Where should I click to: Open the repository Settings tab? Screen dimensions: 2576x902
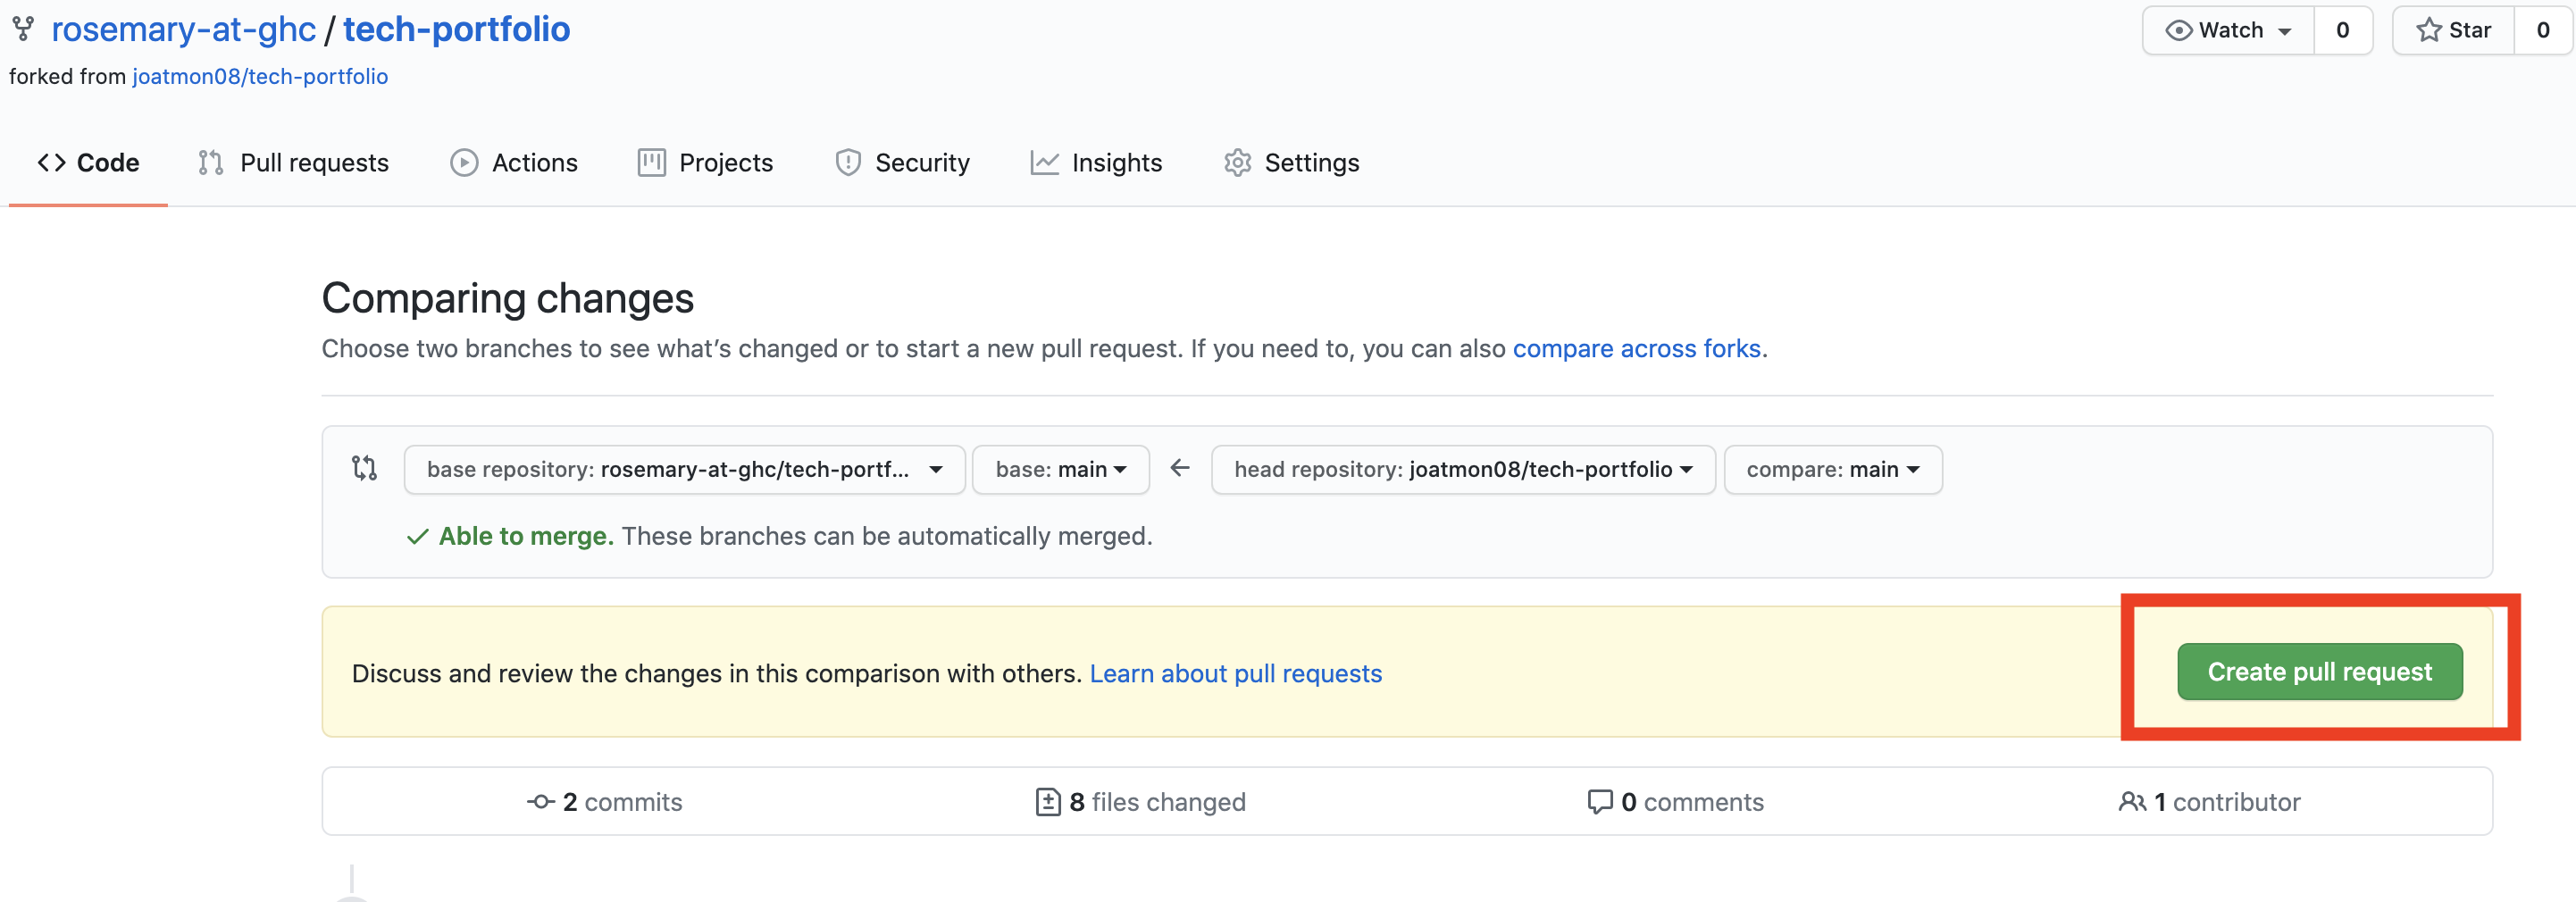pyautogui.click(x=1291, y=162)
